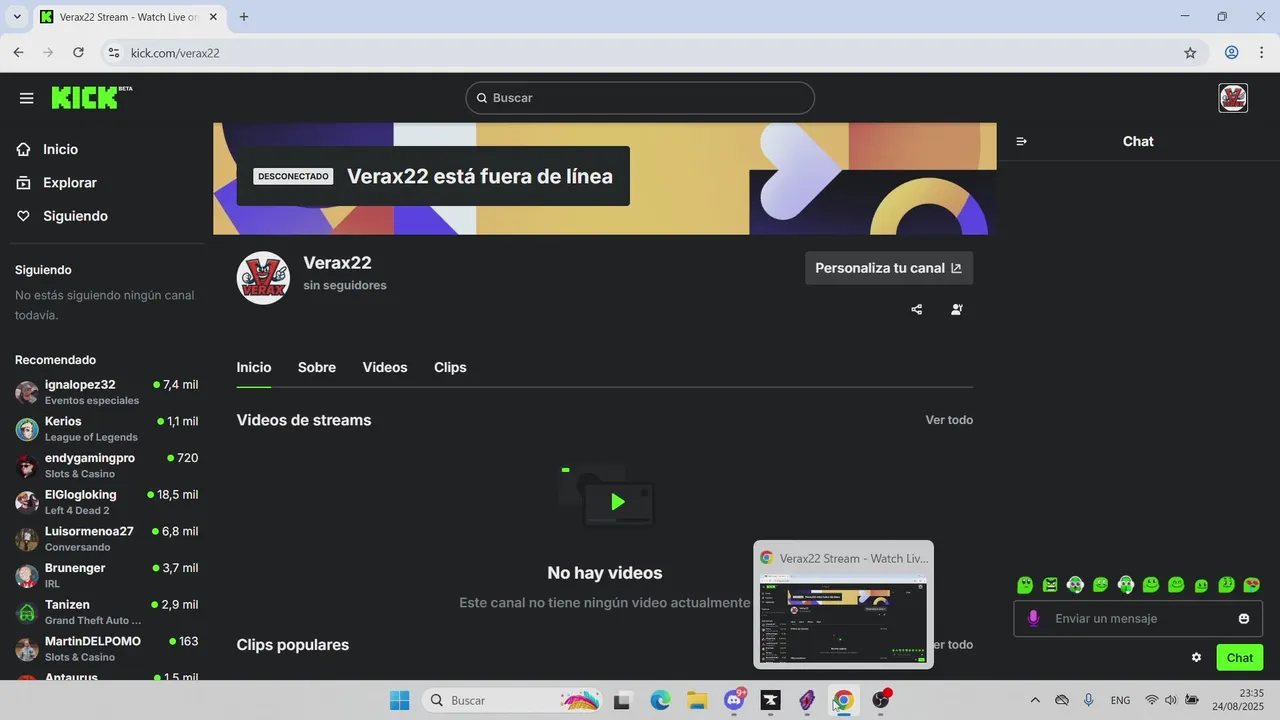Click the Verax22 channel name heading
This screenshot has width=1280, height=720.
click(337, 263)
